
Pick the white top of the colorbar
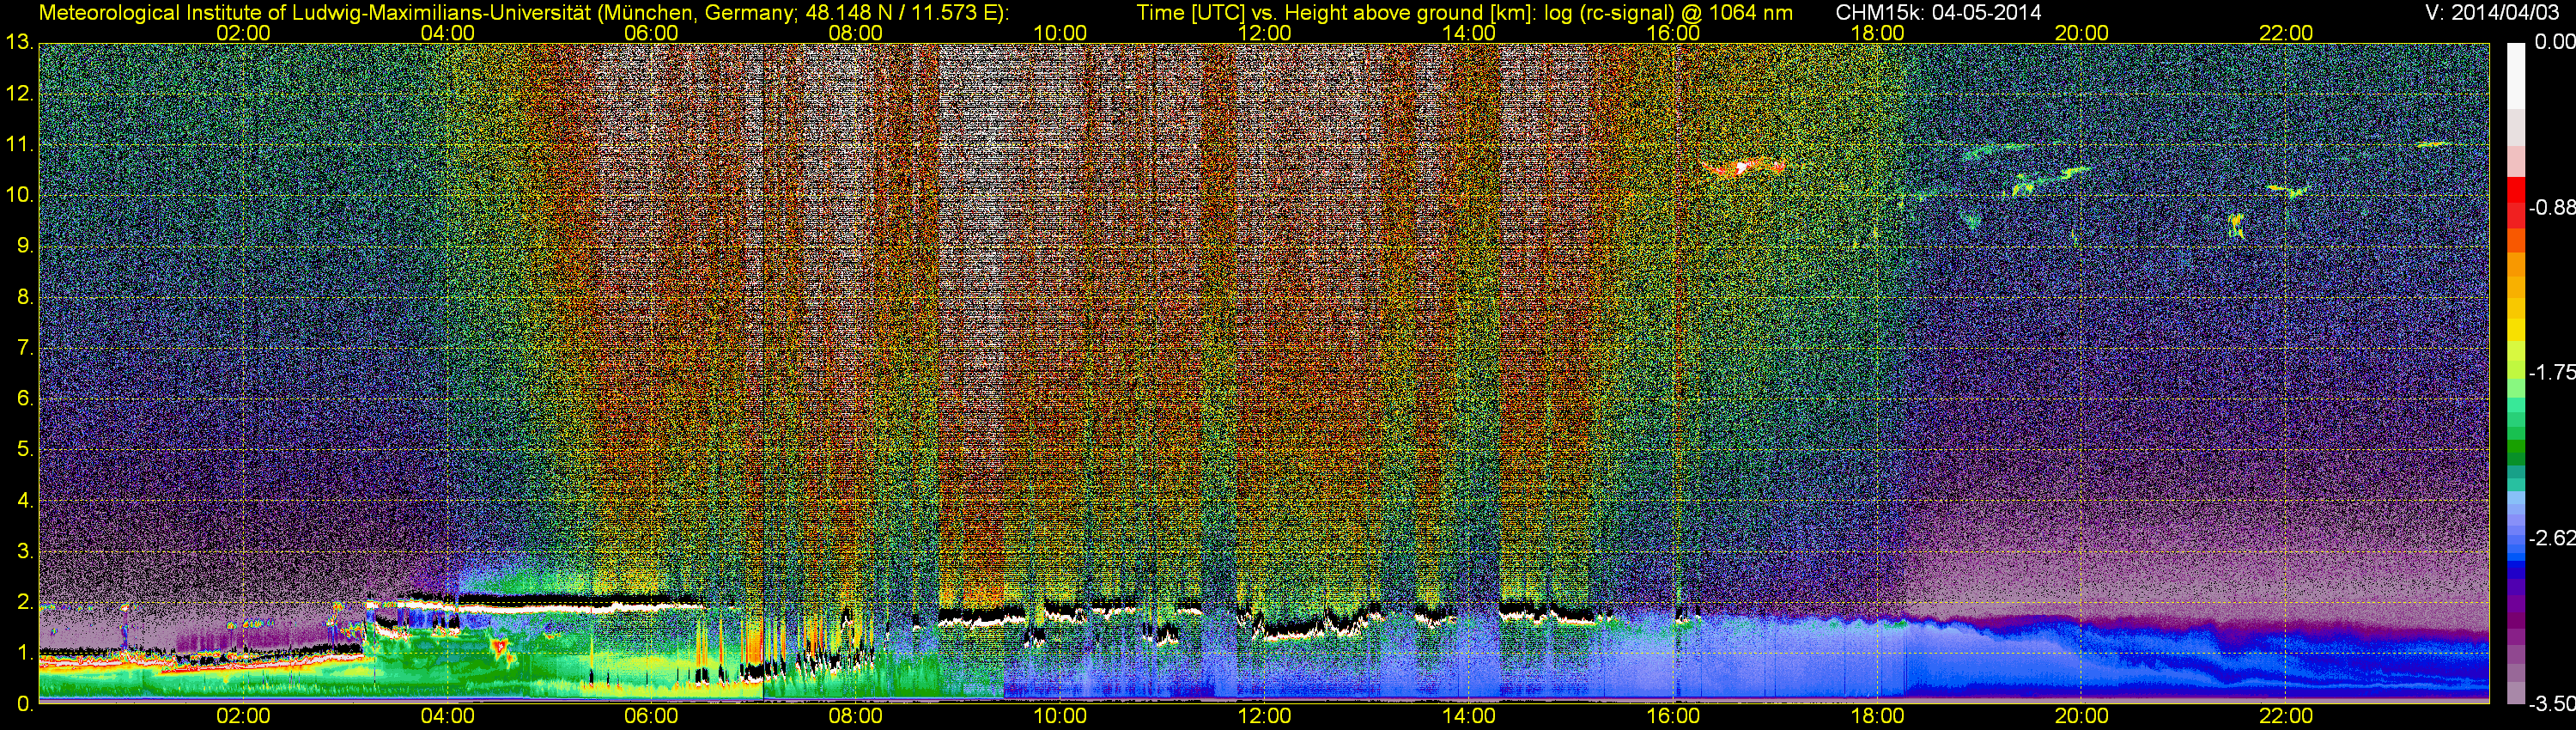tap(2516, 70)
